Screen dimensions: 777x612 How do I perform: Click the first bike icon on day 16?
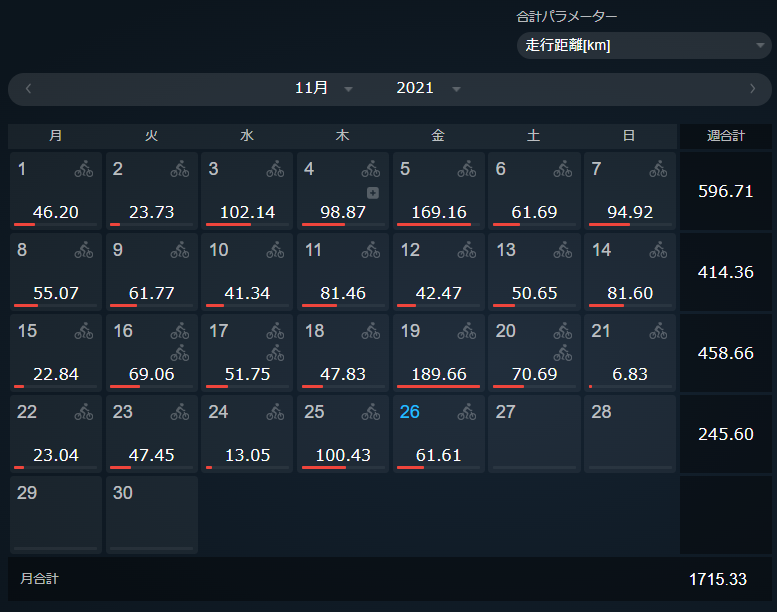(x=180, y=331)
